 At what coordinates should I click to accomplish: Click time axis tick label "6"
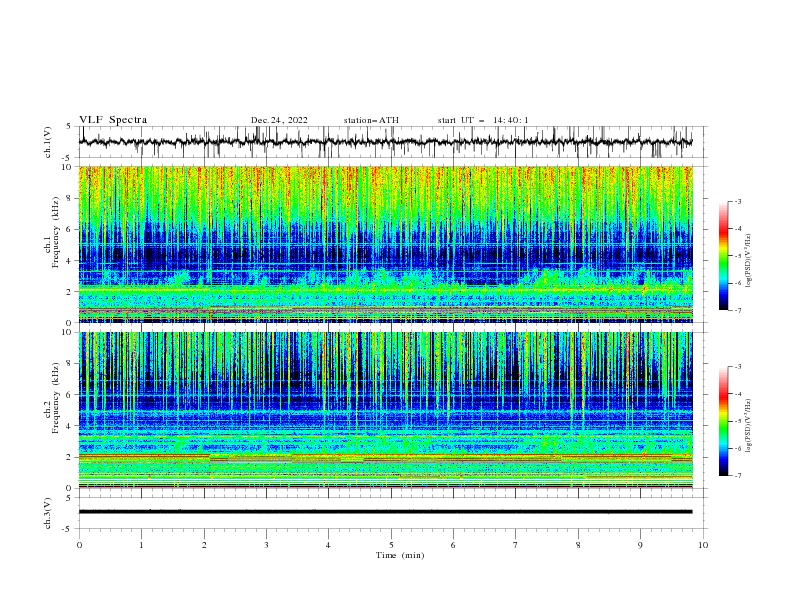[453, 545]
